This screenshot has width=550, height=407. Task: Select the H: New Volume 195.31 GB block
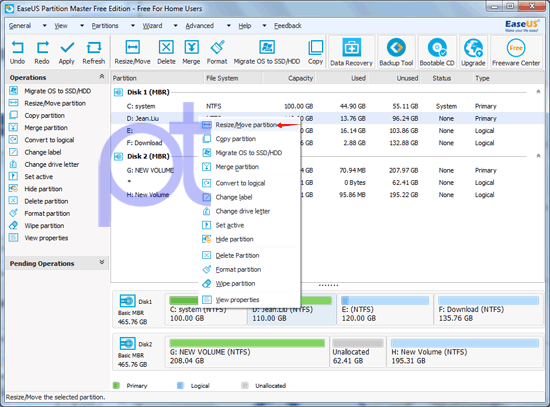pos(465,352)
